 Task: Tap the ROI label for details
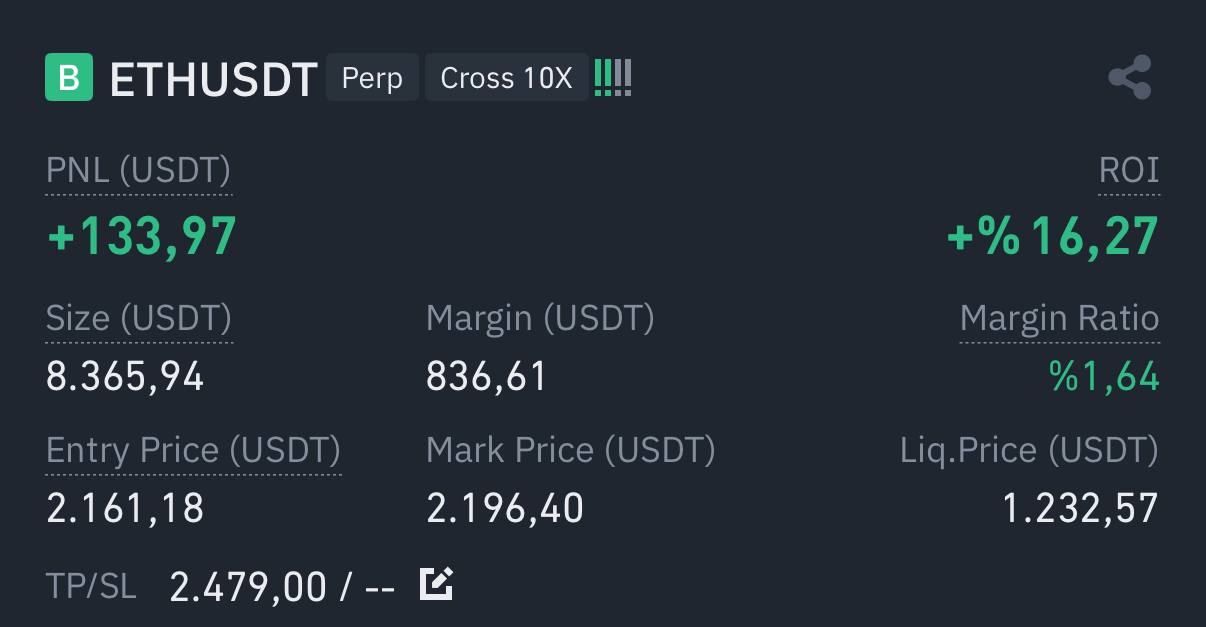(x=1129, y=170)
